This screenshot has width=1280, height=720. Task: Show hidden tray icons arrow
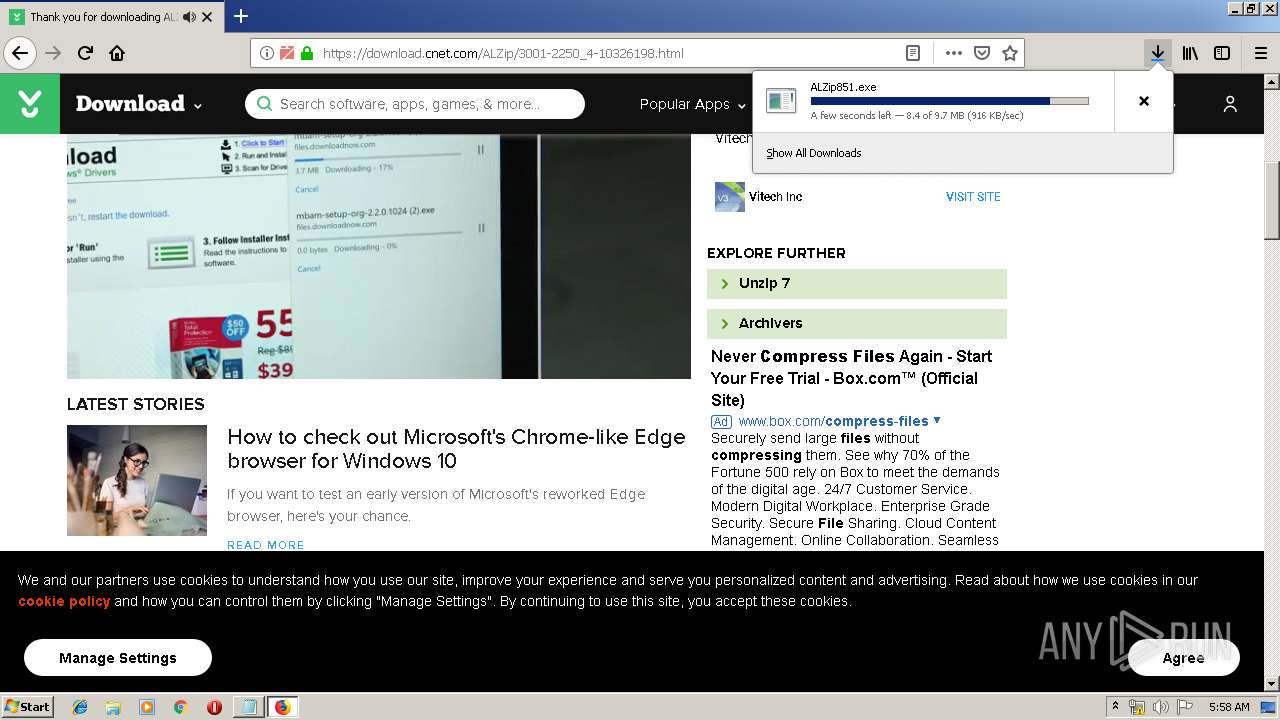tap(1115, 707)
